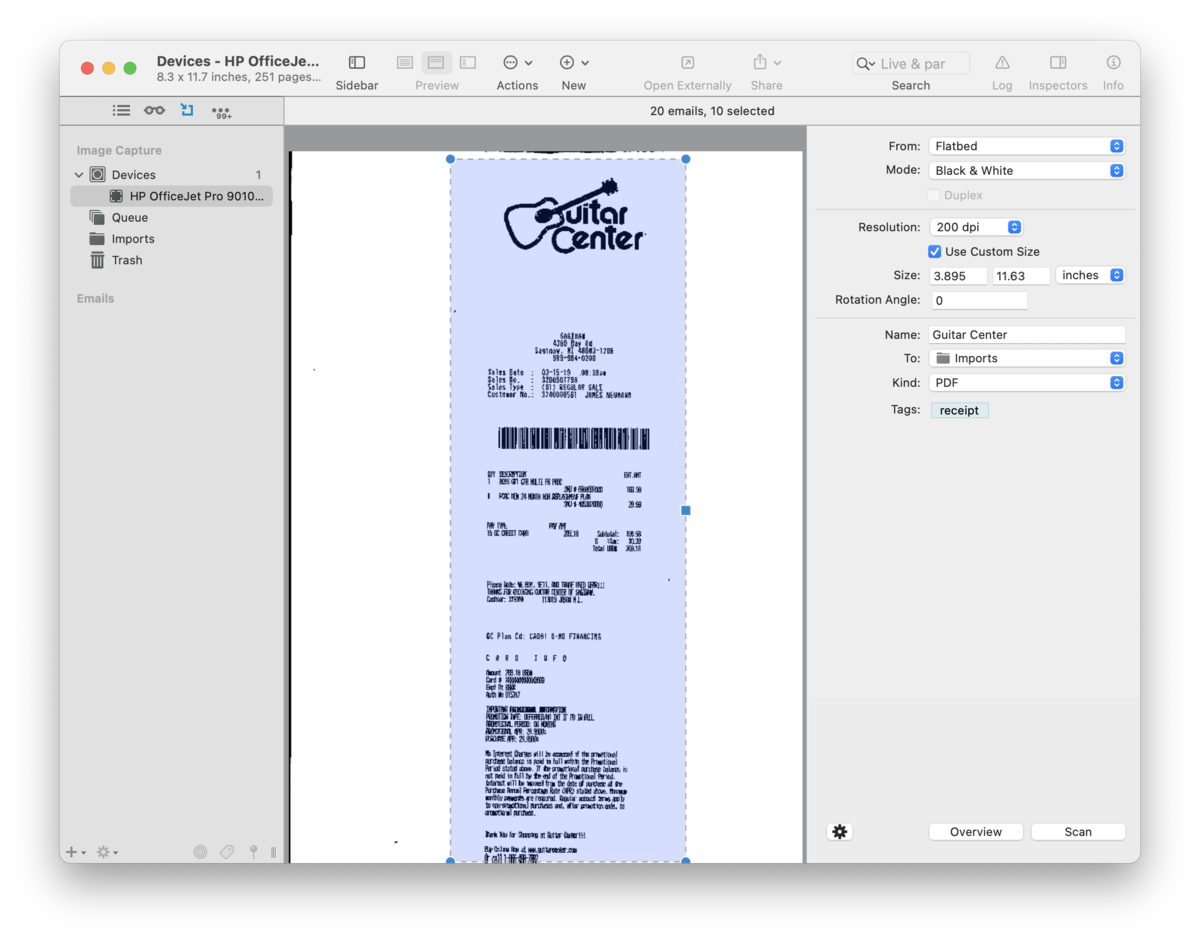Open the Mode dropdown
The image size is (1200, 942).
click(1027, 171)
